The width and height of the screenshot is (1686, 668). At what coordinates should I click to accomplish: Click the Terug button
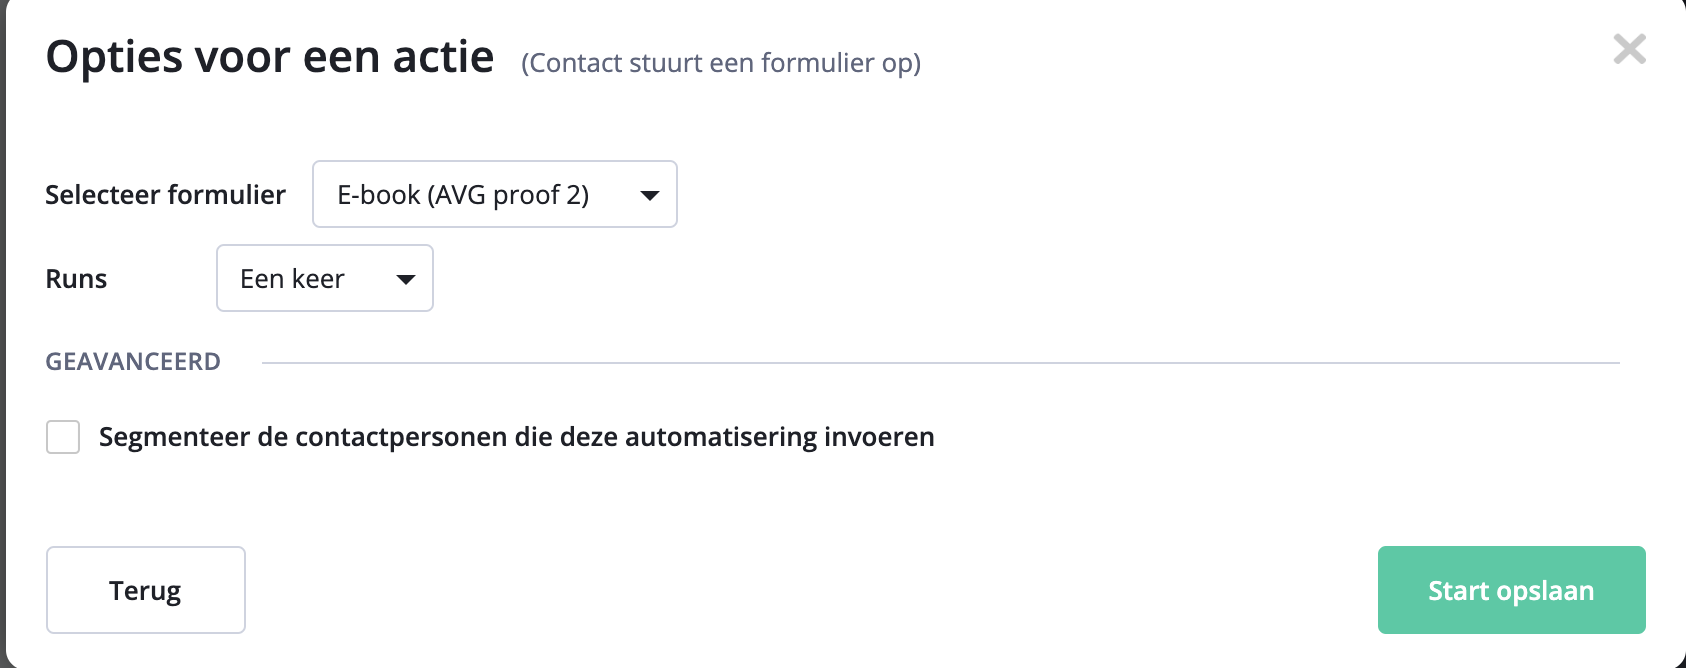coord(145,590)
